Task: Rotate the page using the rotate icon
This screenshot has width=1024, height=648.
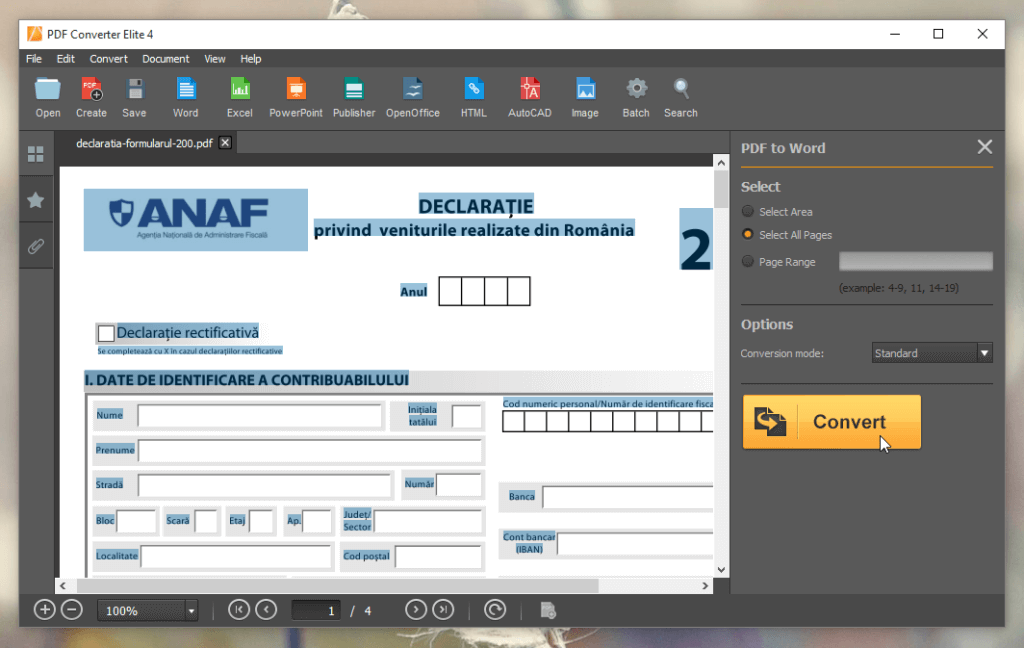Action: [x=495, y=610]
